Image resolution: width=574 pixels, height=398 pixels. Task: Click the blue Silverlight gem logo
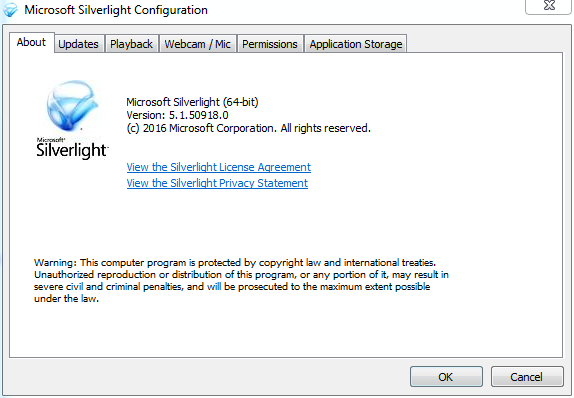pyautogui.click(x=72, y=106)
